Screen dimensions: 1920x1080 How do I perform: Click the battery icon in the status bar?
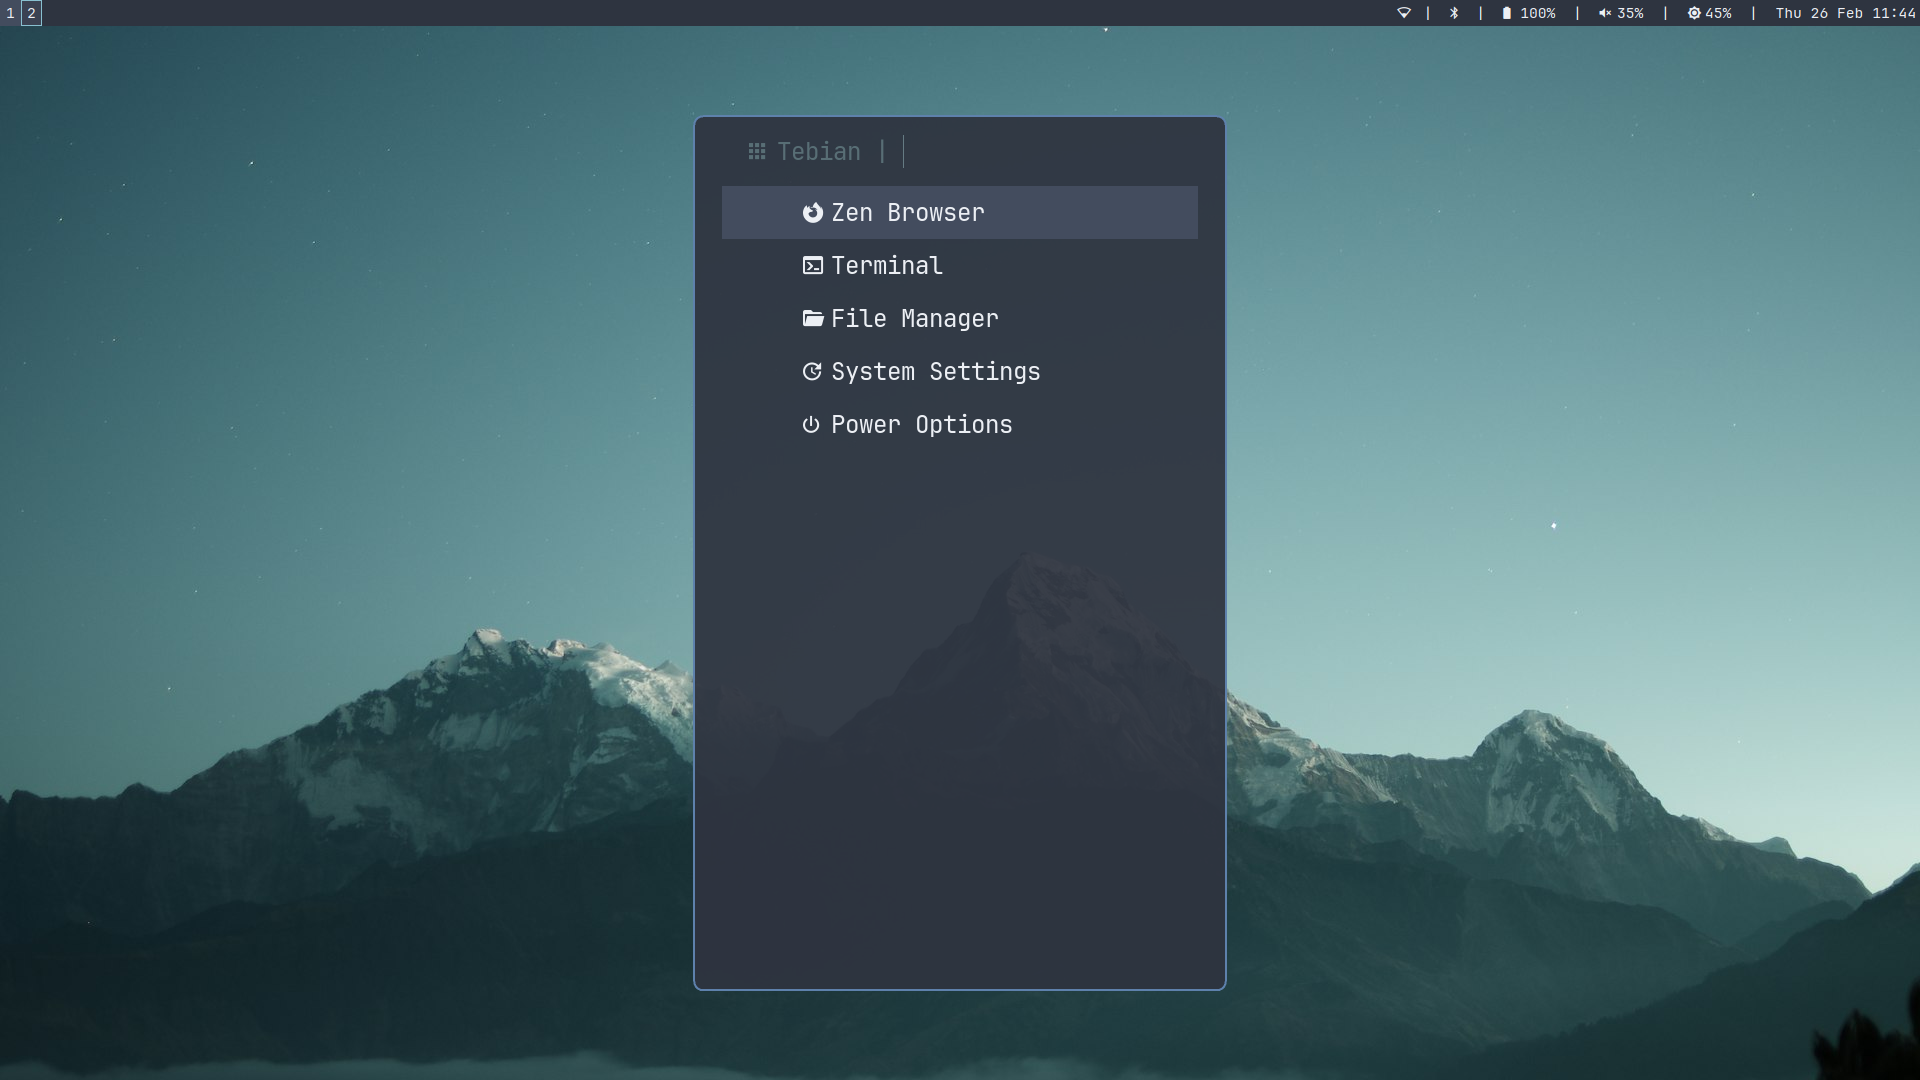1506,13
